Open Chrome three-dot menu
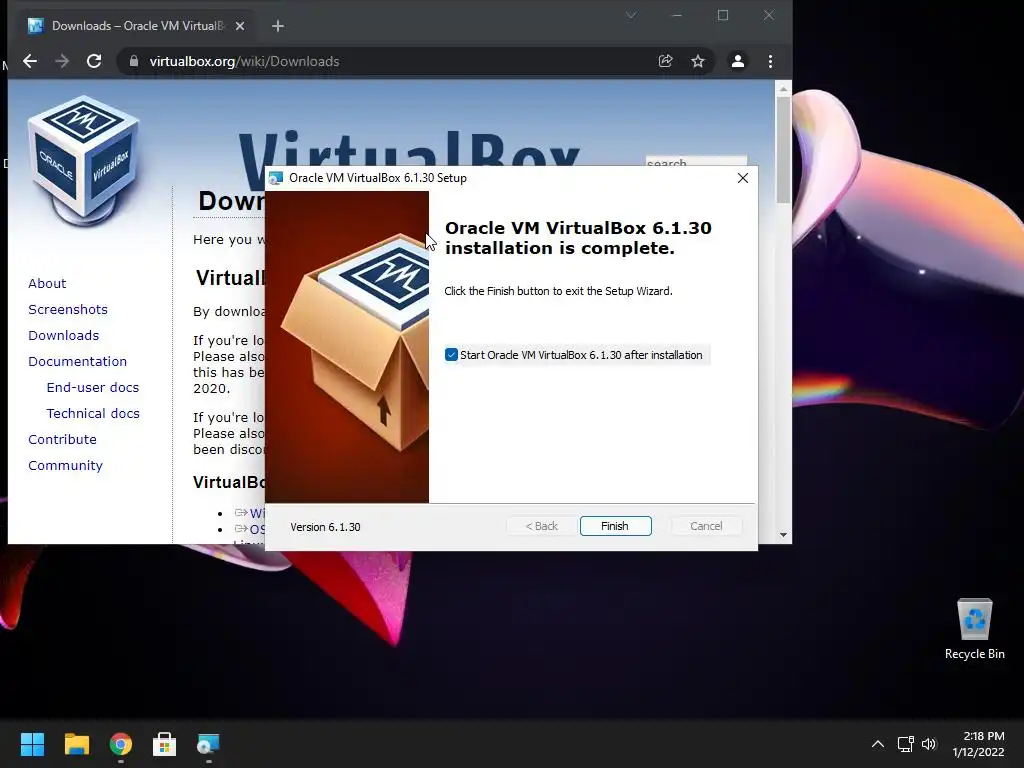Image resolution: width=1024 pixels, height=768 pixels. (771, 61)
